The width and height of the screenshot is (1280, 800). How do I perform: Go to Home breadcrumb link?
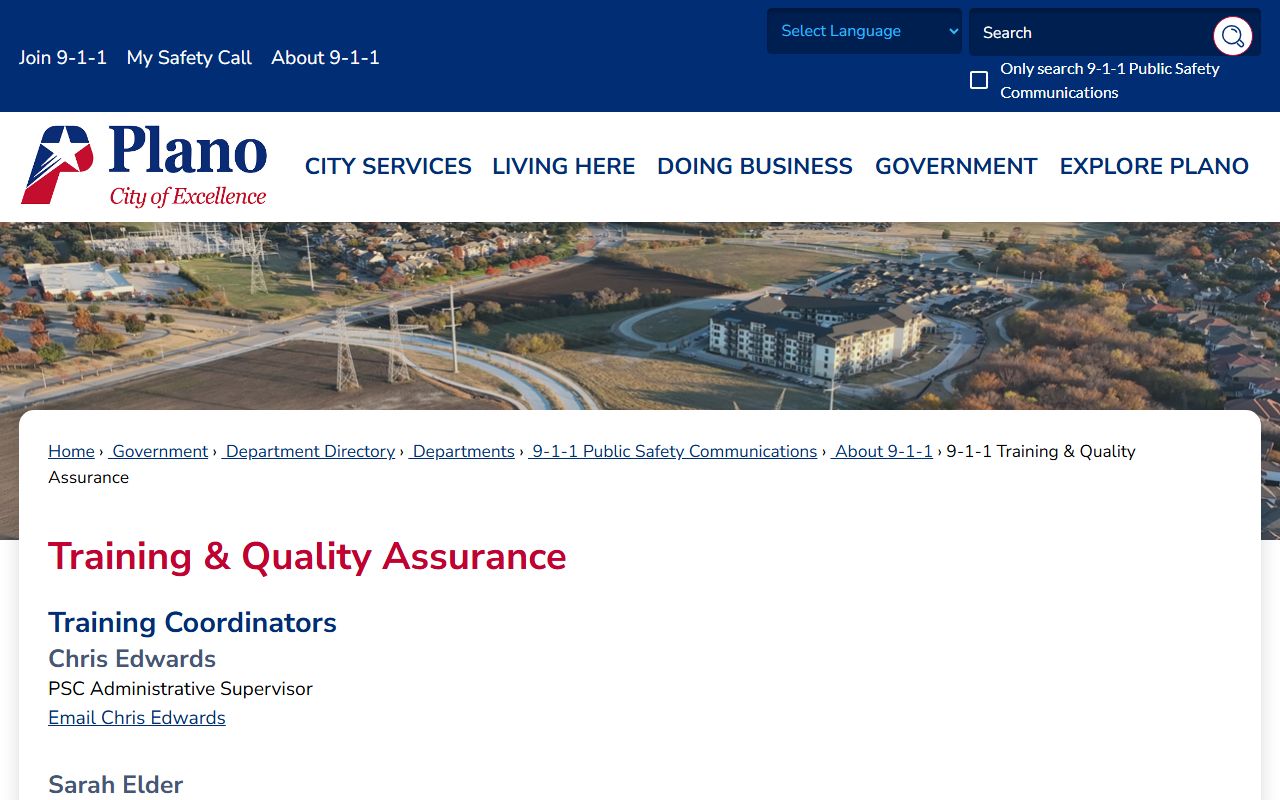(71, 451)
